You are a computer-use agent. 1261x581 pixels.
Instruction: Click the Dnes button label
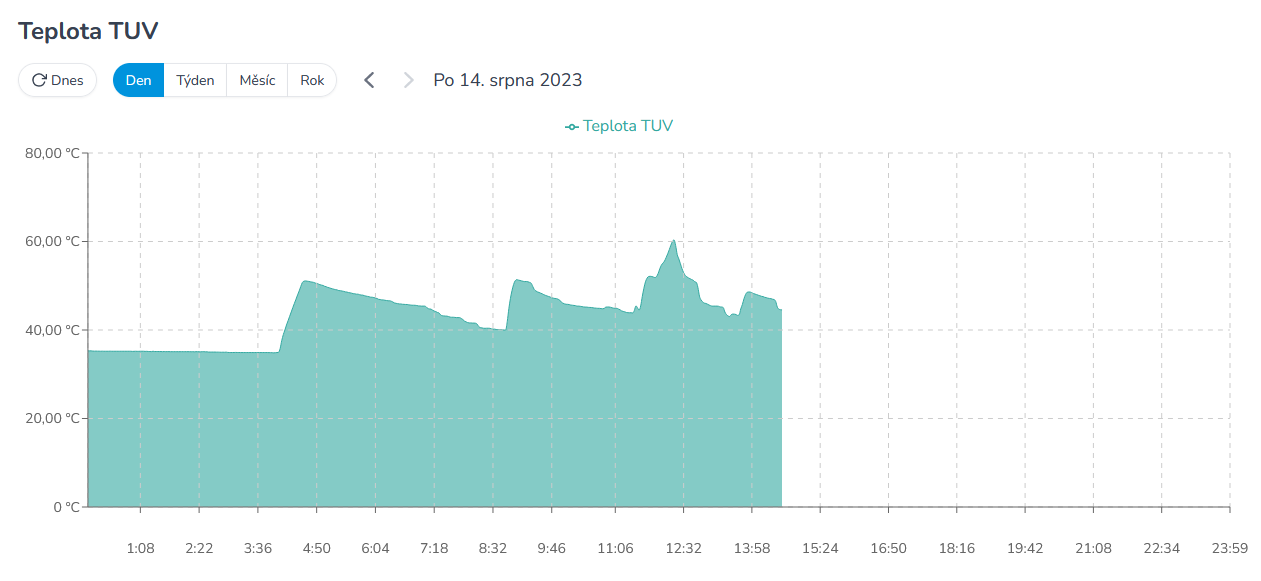pos(67,80)
